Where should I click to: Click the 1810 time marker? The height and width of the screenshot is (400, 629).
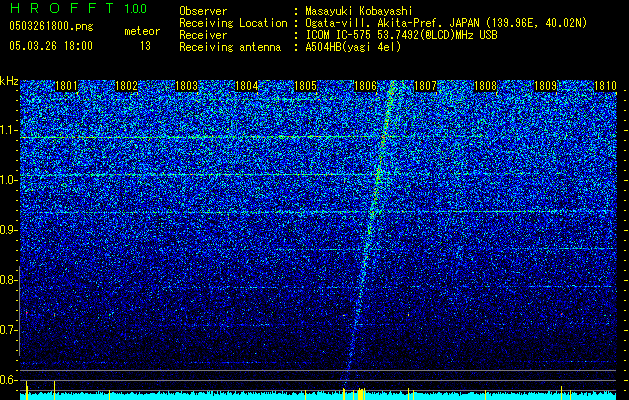tap(605, 86)
